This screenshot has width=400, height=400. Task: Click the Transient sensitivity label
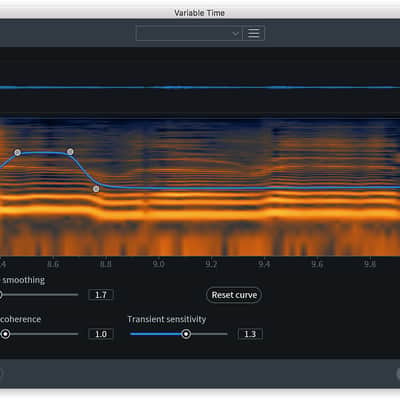pos(167,319)
